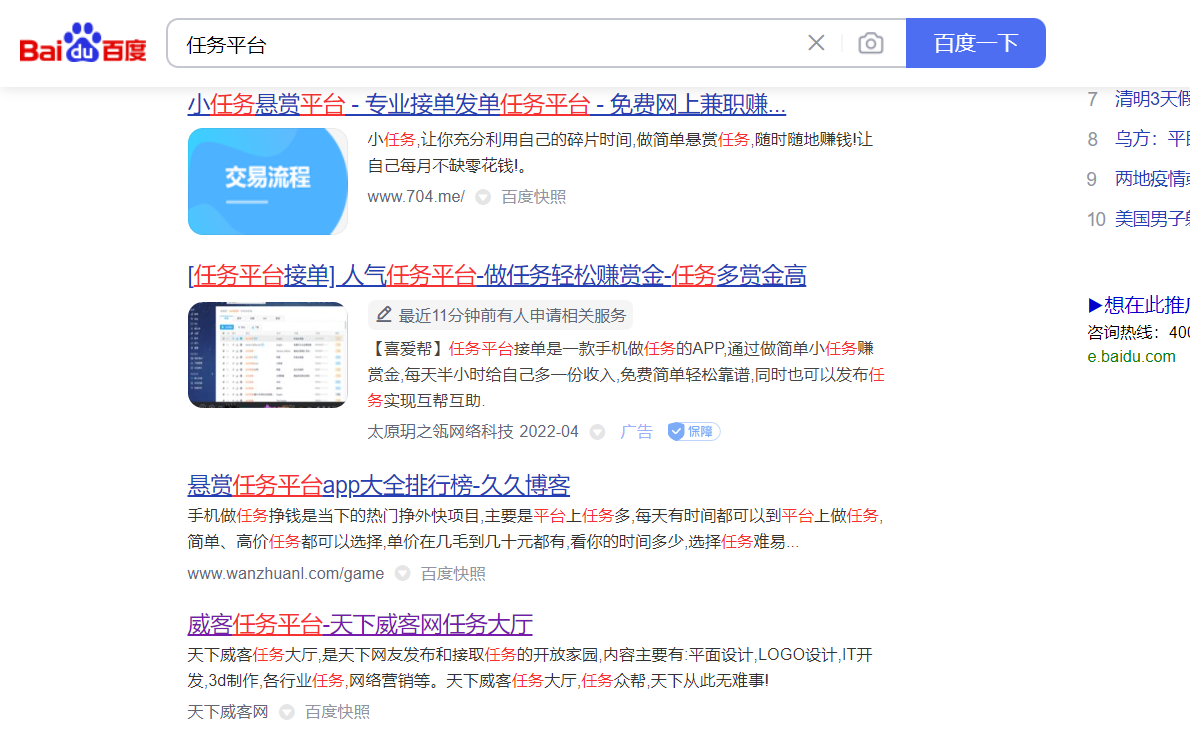Screen dimensions: 1190x735
Task: Focus the search input containing 任务平台
Action: [x=486, y=44]
